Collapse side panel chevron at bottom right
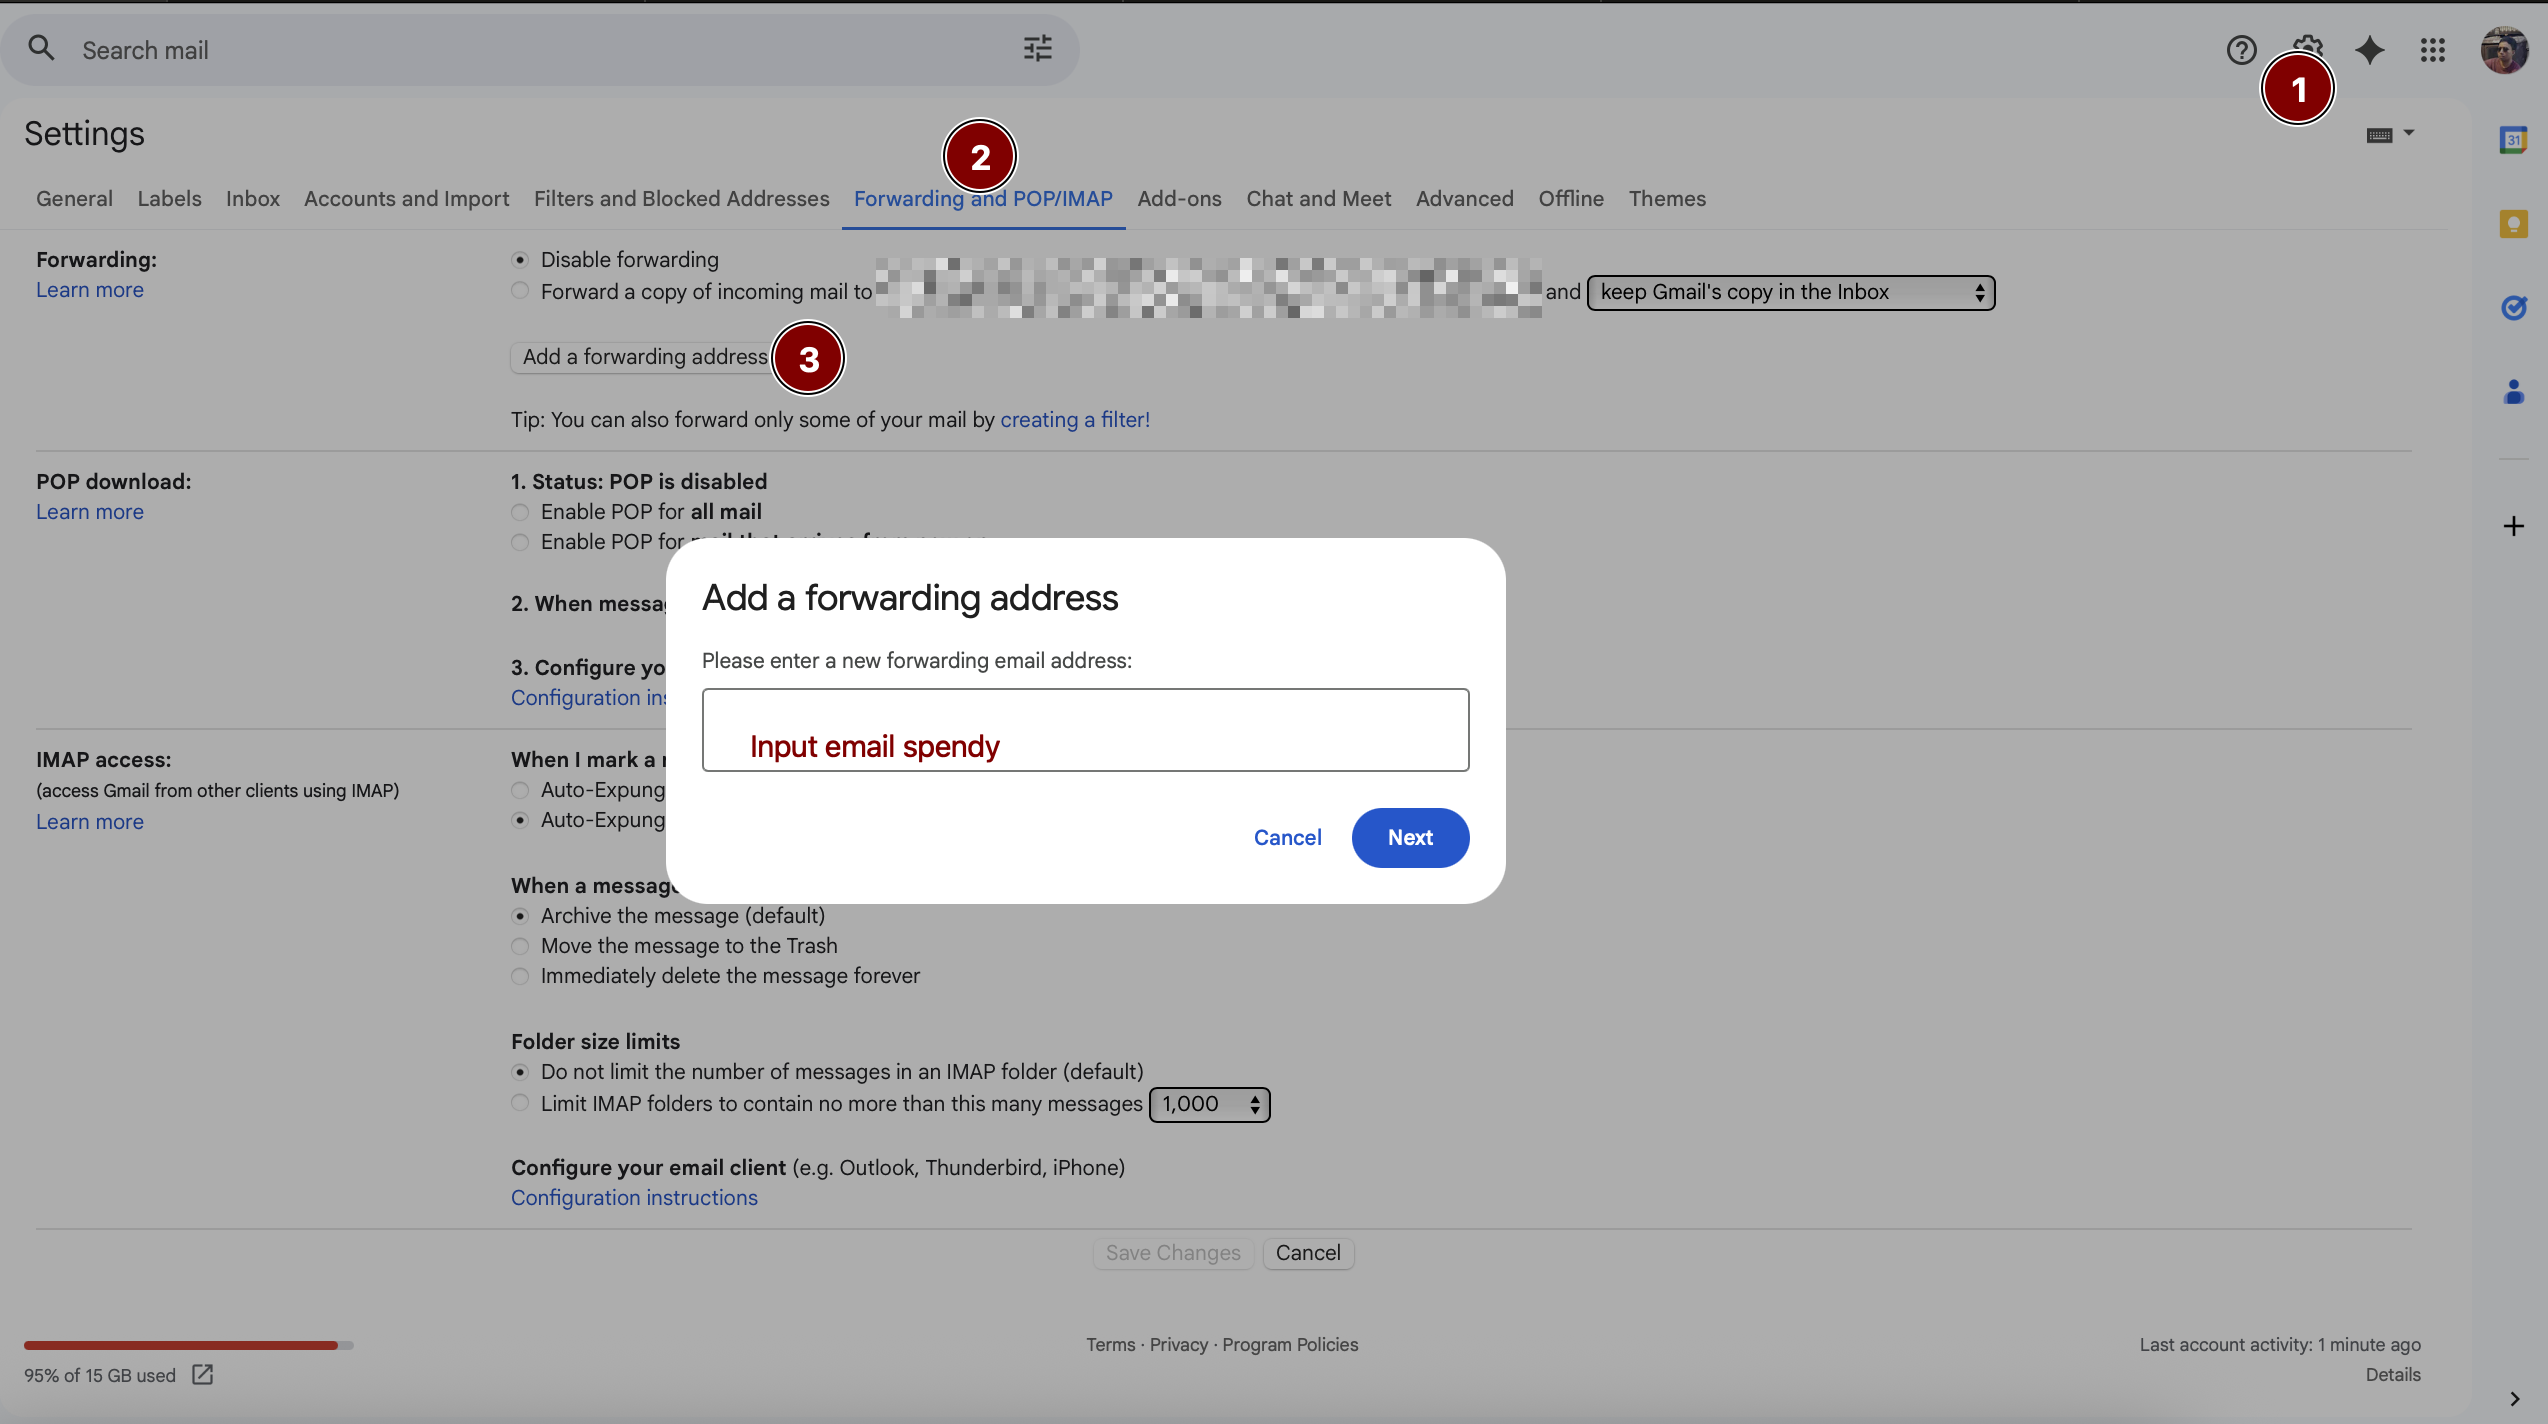The image size is (2548, 1424). (2514, 1399)
